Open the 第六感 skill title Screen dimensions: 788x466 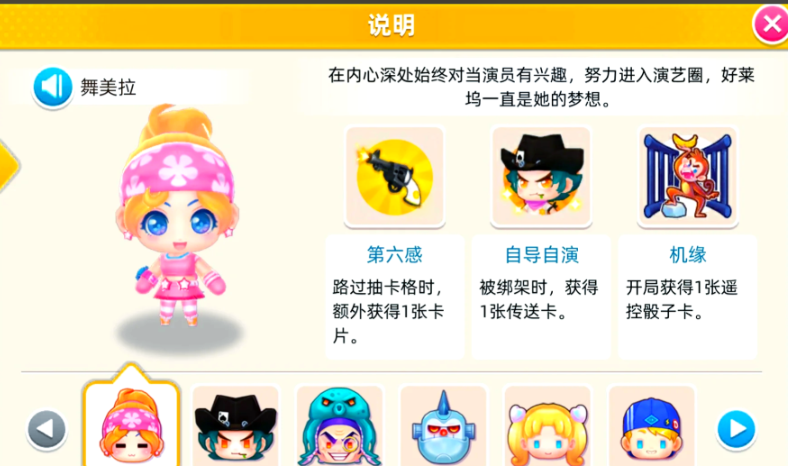(x=395, y=255)
